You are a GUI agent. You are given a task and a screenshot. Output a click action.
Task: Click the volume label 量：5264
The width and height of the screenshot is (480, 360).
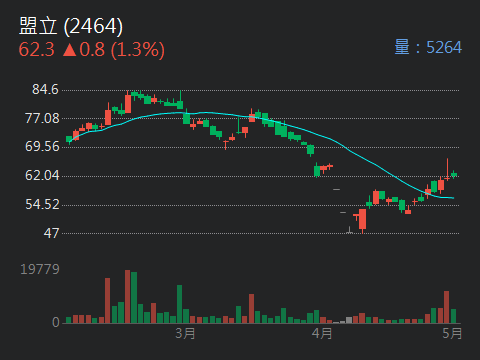[x=428, y=47]
